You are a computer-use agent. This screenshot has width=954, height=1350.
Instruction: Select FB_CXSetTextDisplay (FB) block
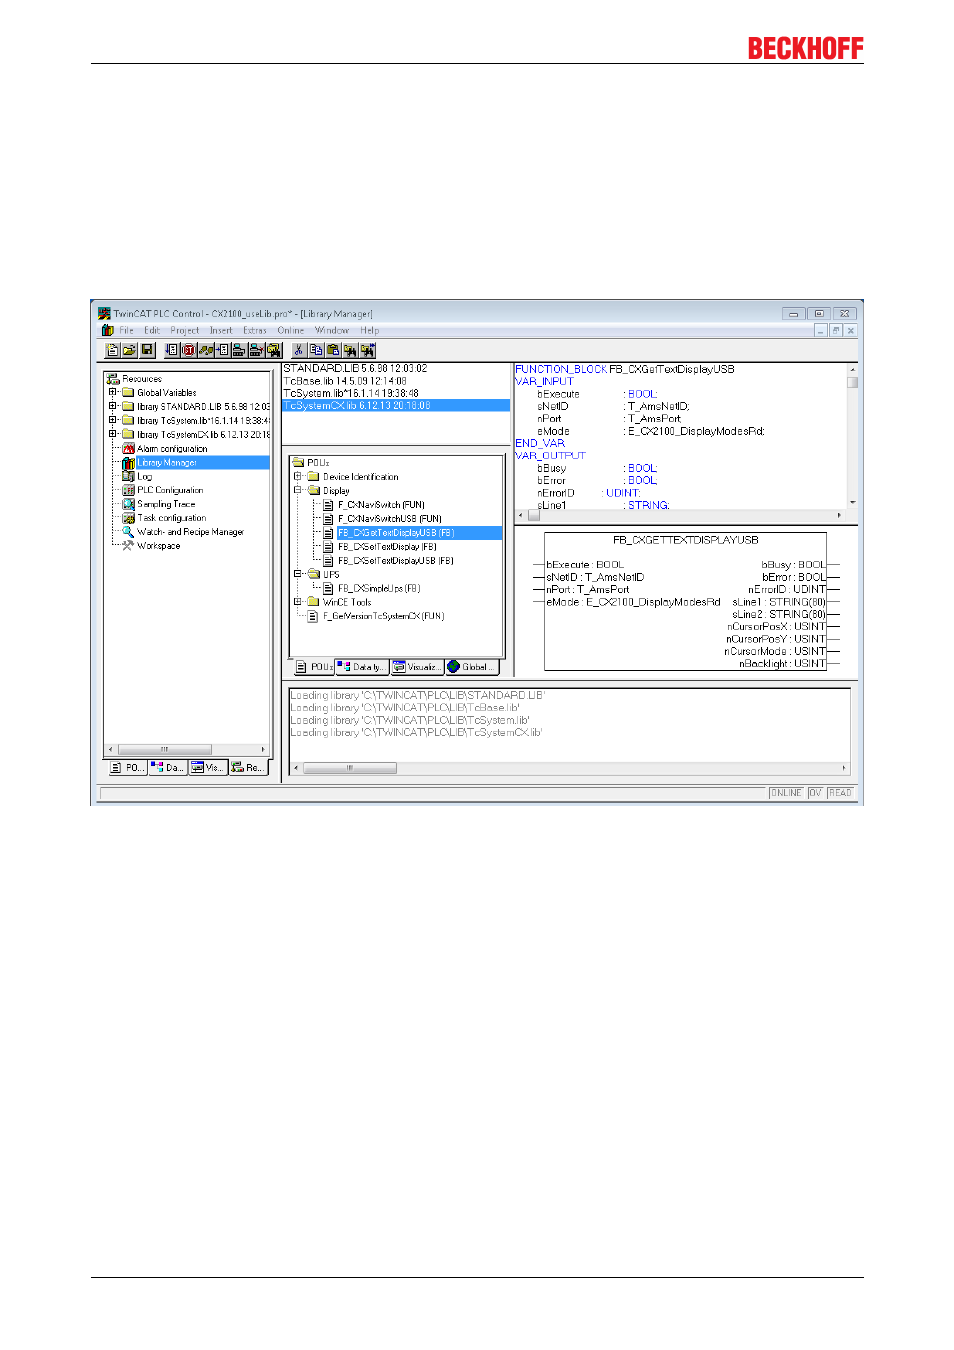[x=387, y=547]
